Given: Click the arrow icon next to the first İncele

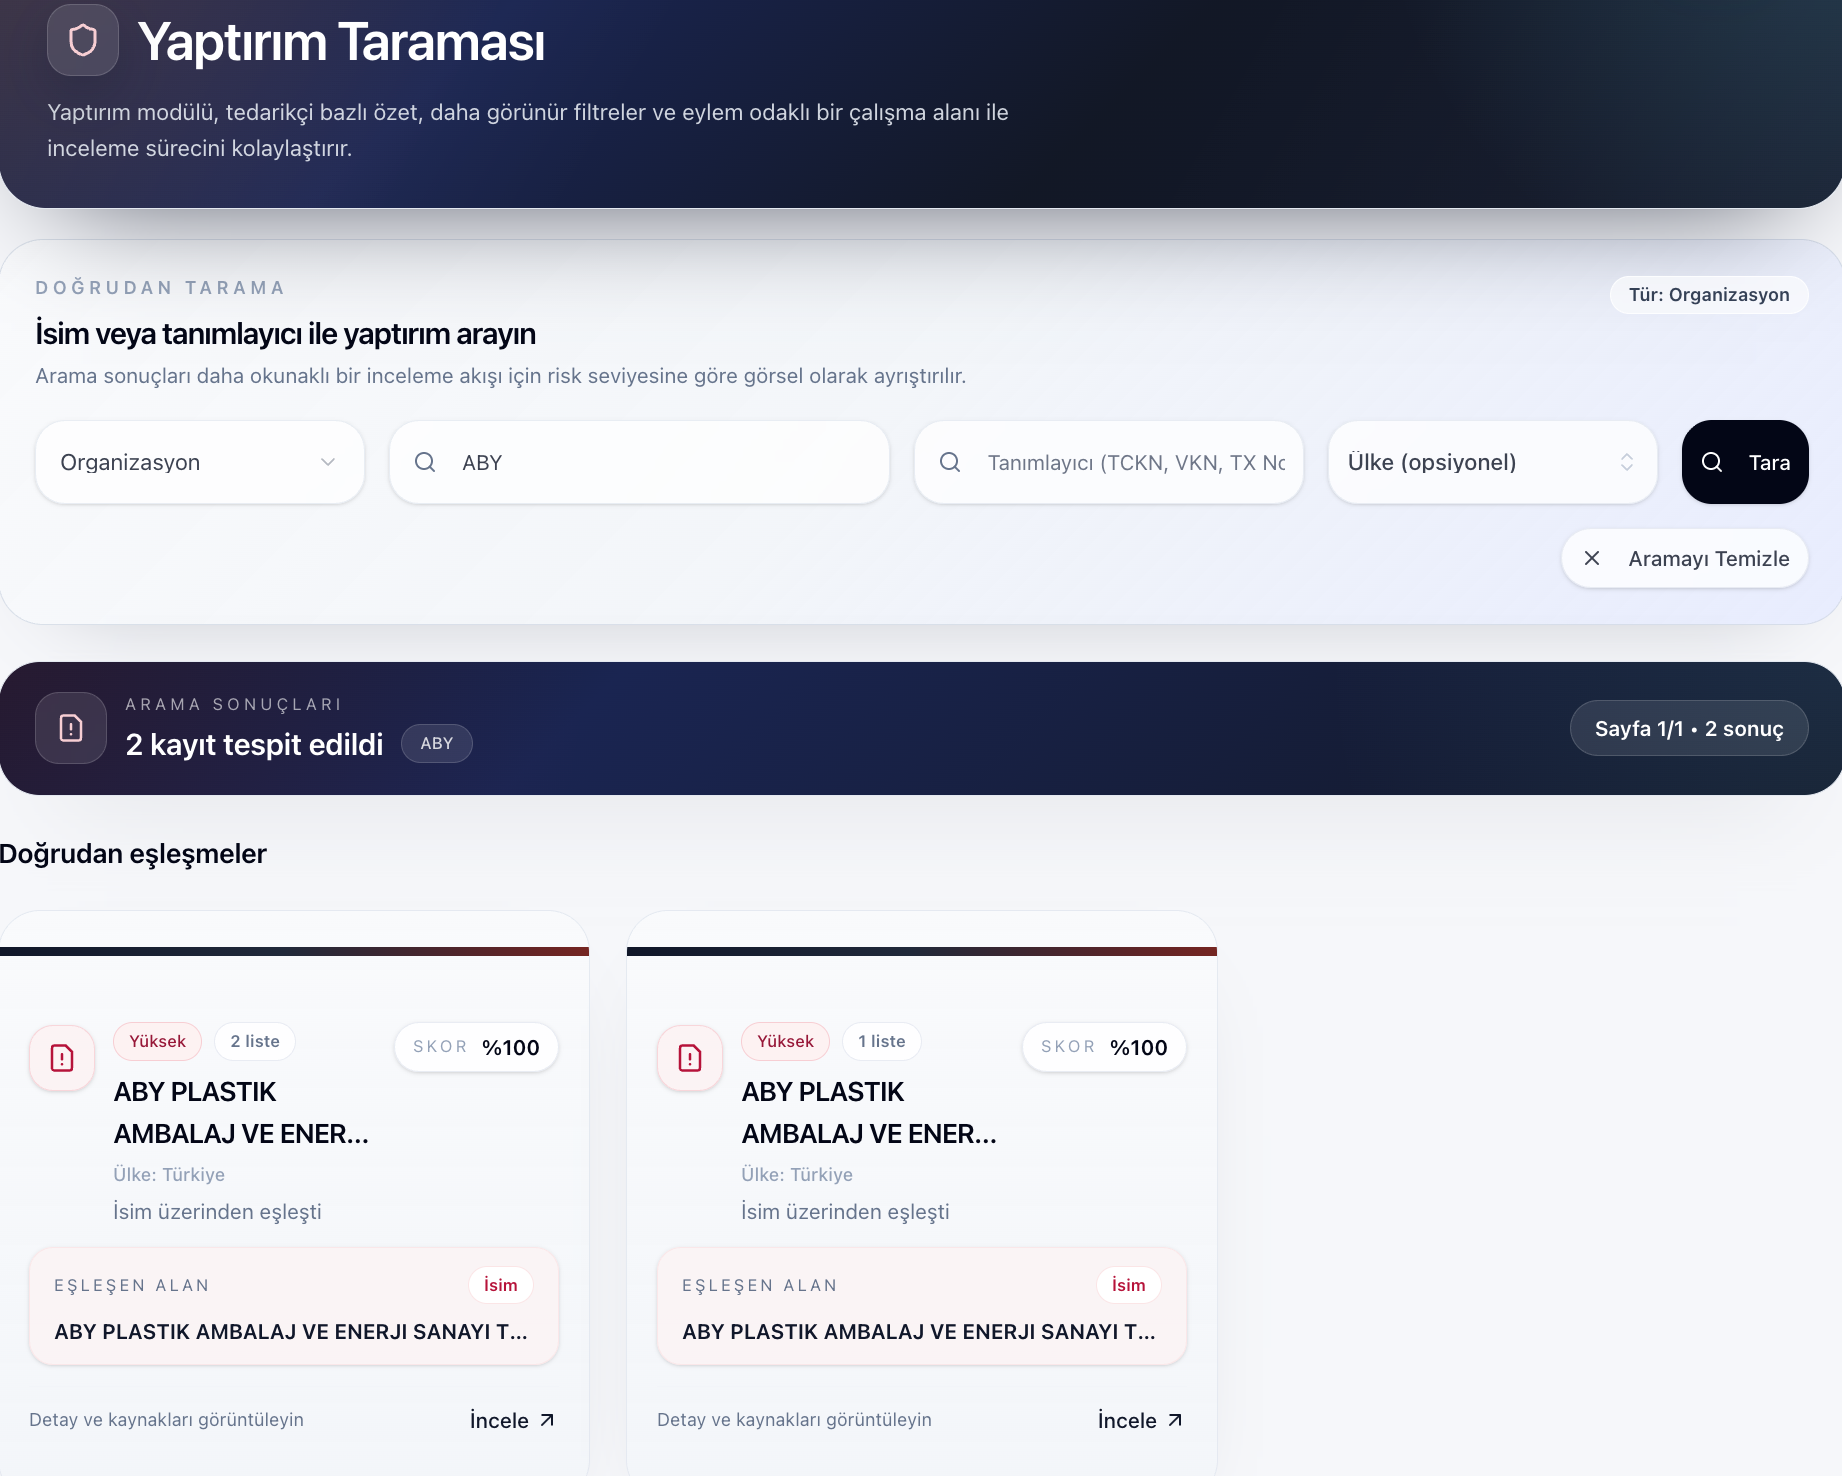Looking at the screenshot, I should (x=547, y=1420).
